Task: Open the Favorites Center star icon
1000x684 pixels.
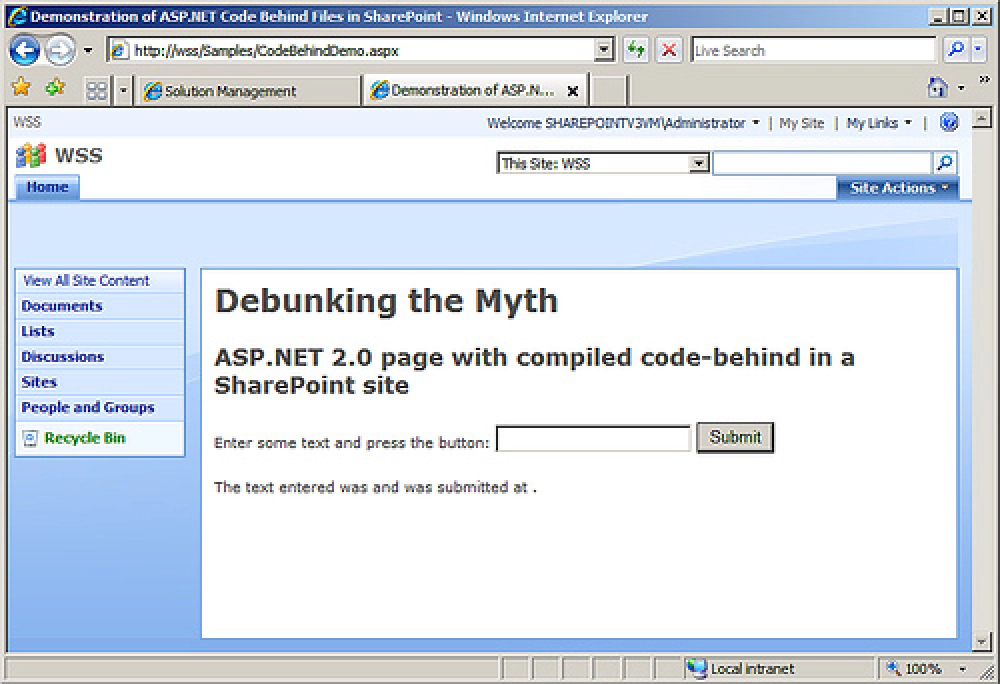Action: click(20, 88)
